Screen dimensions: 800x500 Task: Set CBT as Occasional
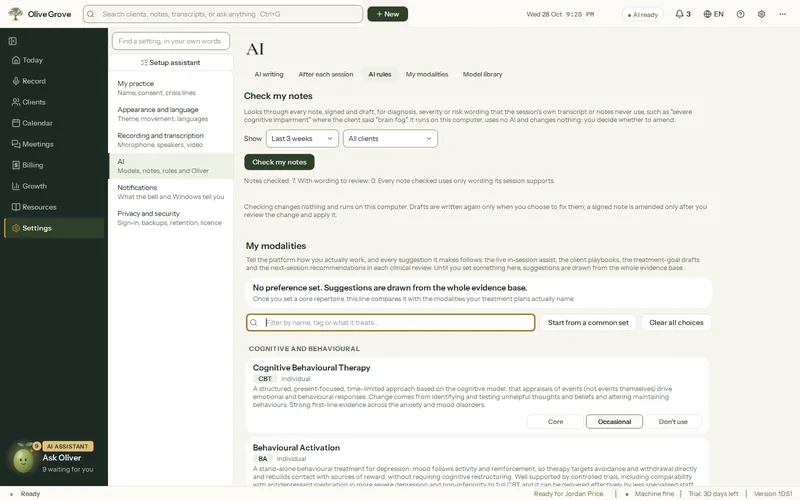(614, 421)
